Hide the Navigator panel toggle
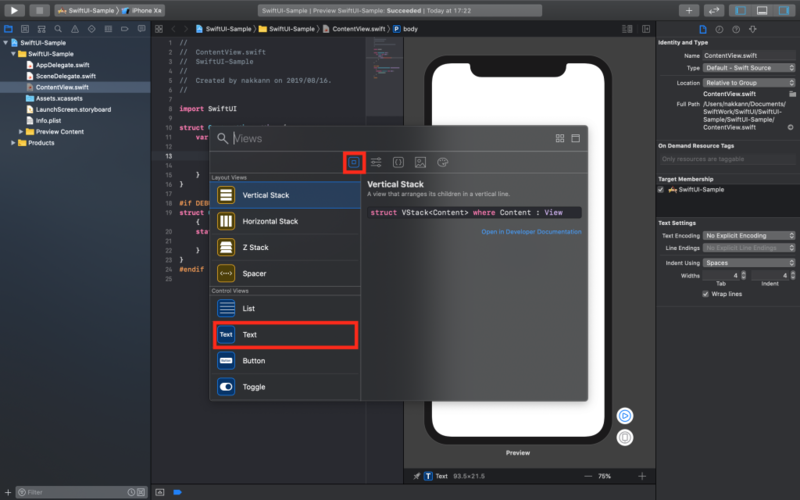 pyautogui.click(x=740, y=10)
